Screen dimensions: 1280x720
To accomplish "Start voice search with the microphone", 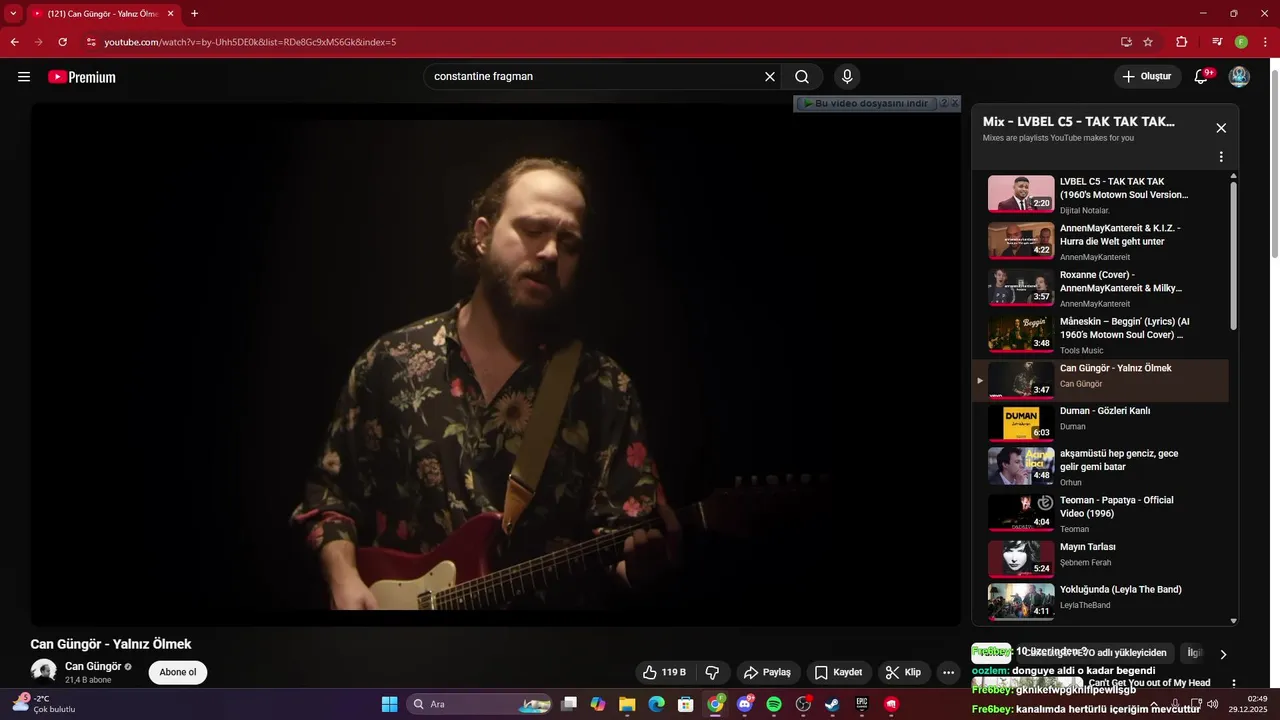I will [847, 77].
